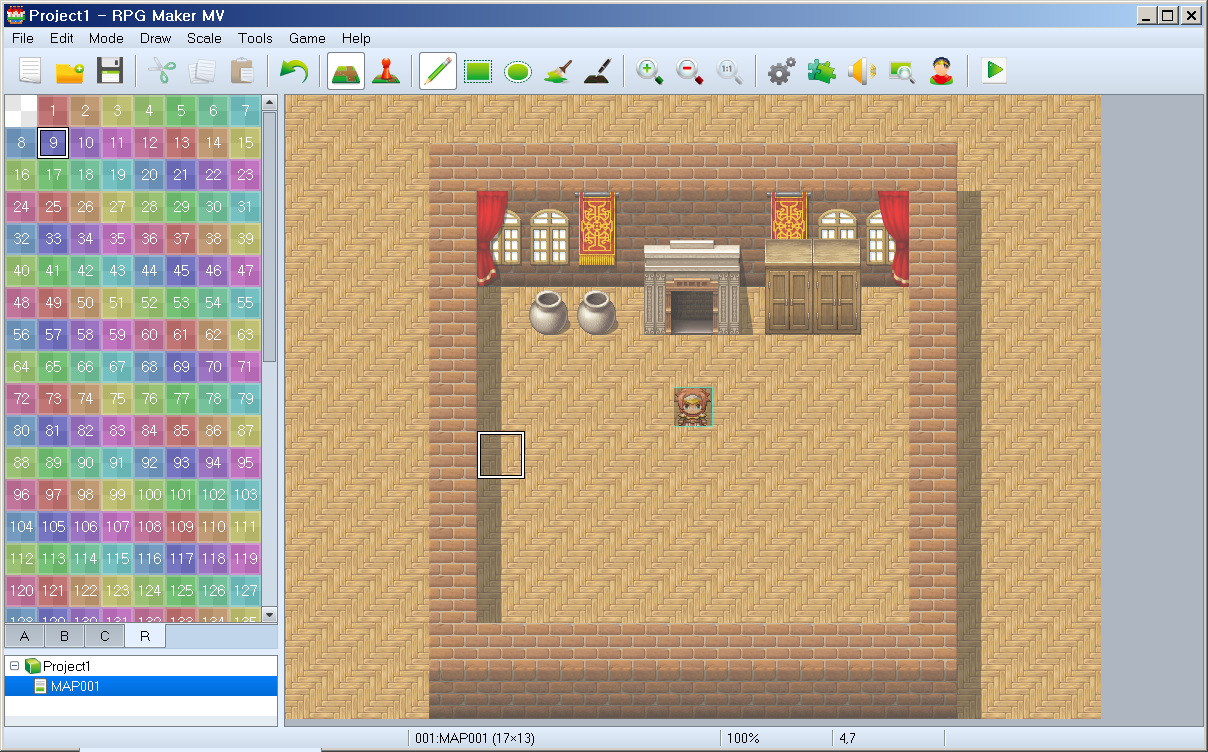1208x752 pixels.
Task: Select the Ellipse drawing tool
Action: coord(517,71)
